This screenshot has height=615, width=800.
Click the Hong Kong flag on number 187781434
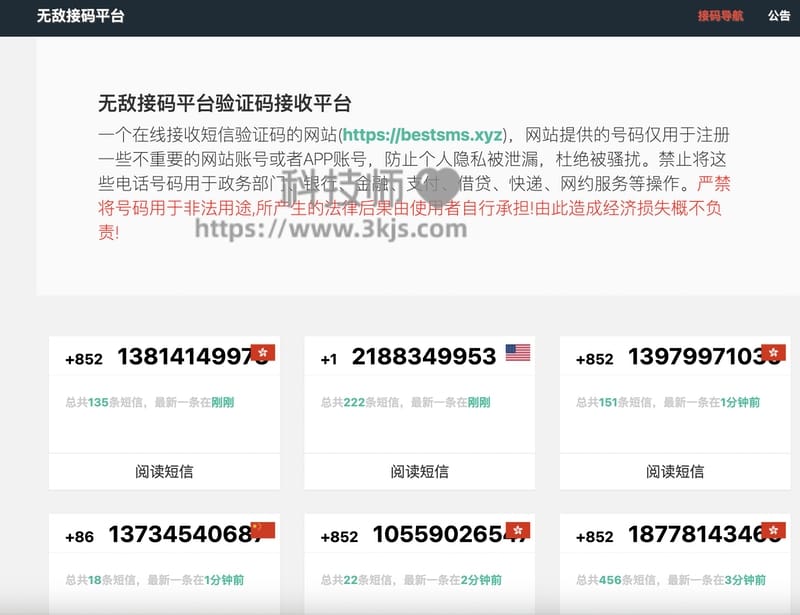point(773,530)
